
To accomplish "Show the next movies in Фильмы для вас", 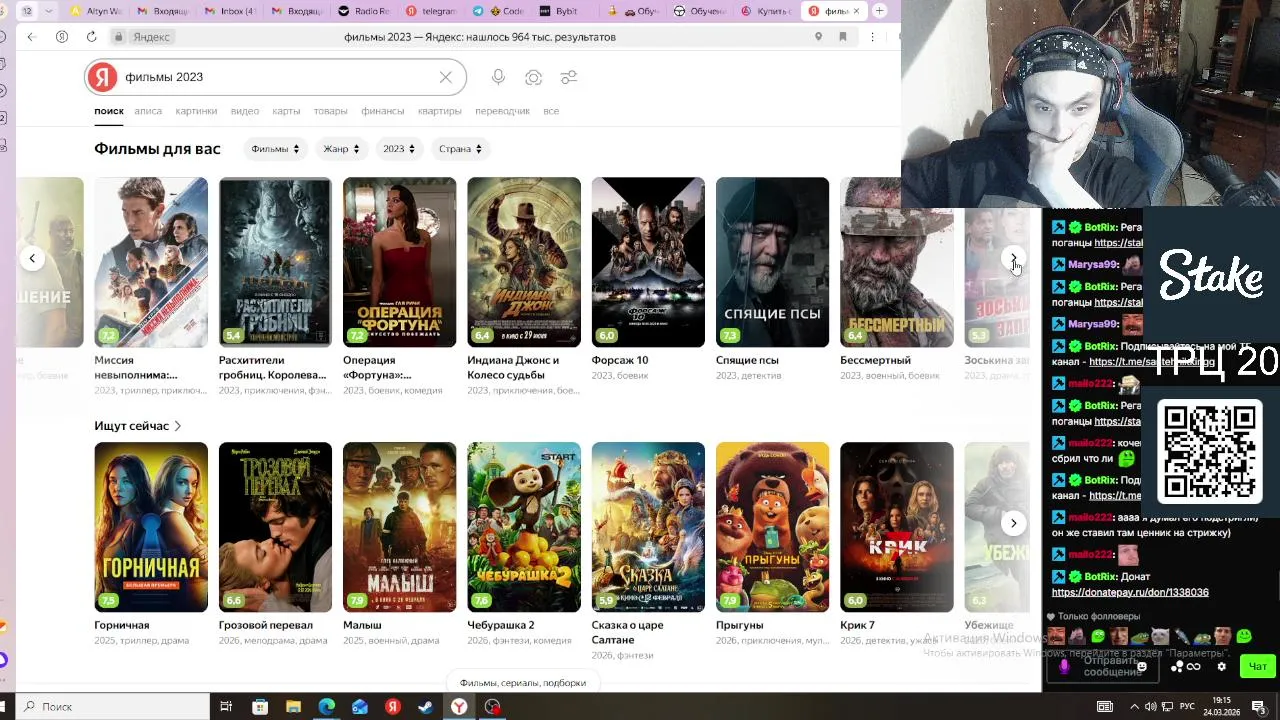I will [1013, 258].
